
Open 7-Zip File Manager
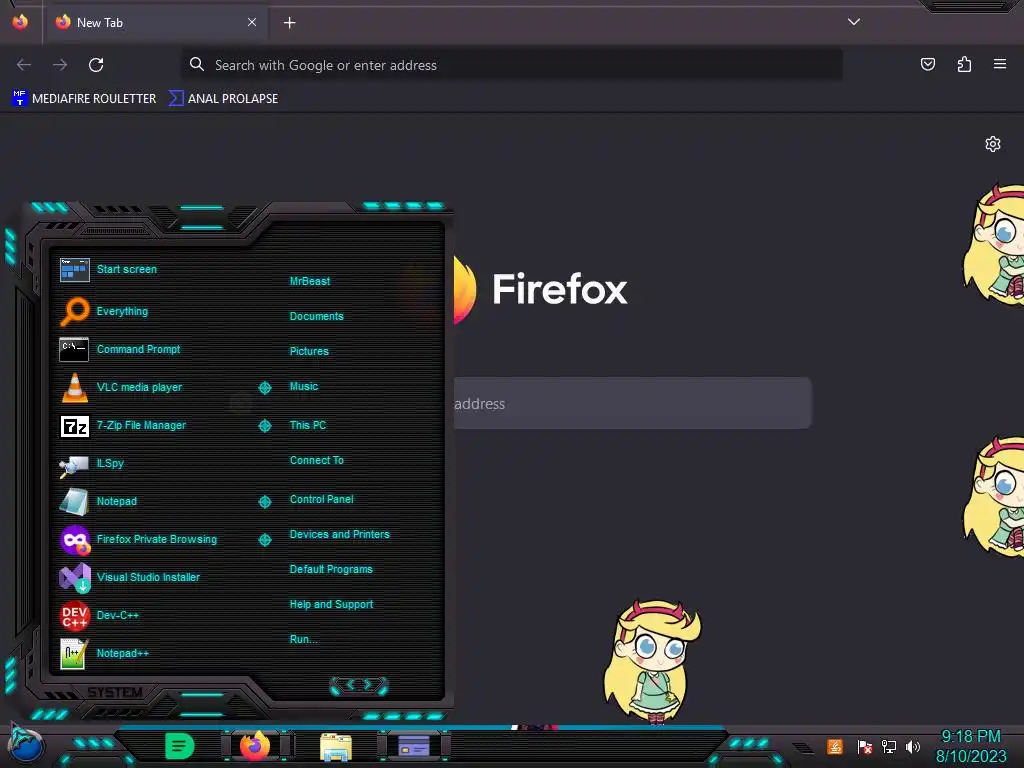point(123,425)
